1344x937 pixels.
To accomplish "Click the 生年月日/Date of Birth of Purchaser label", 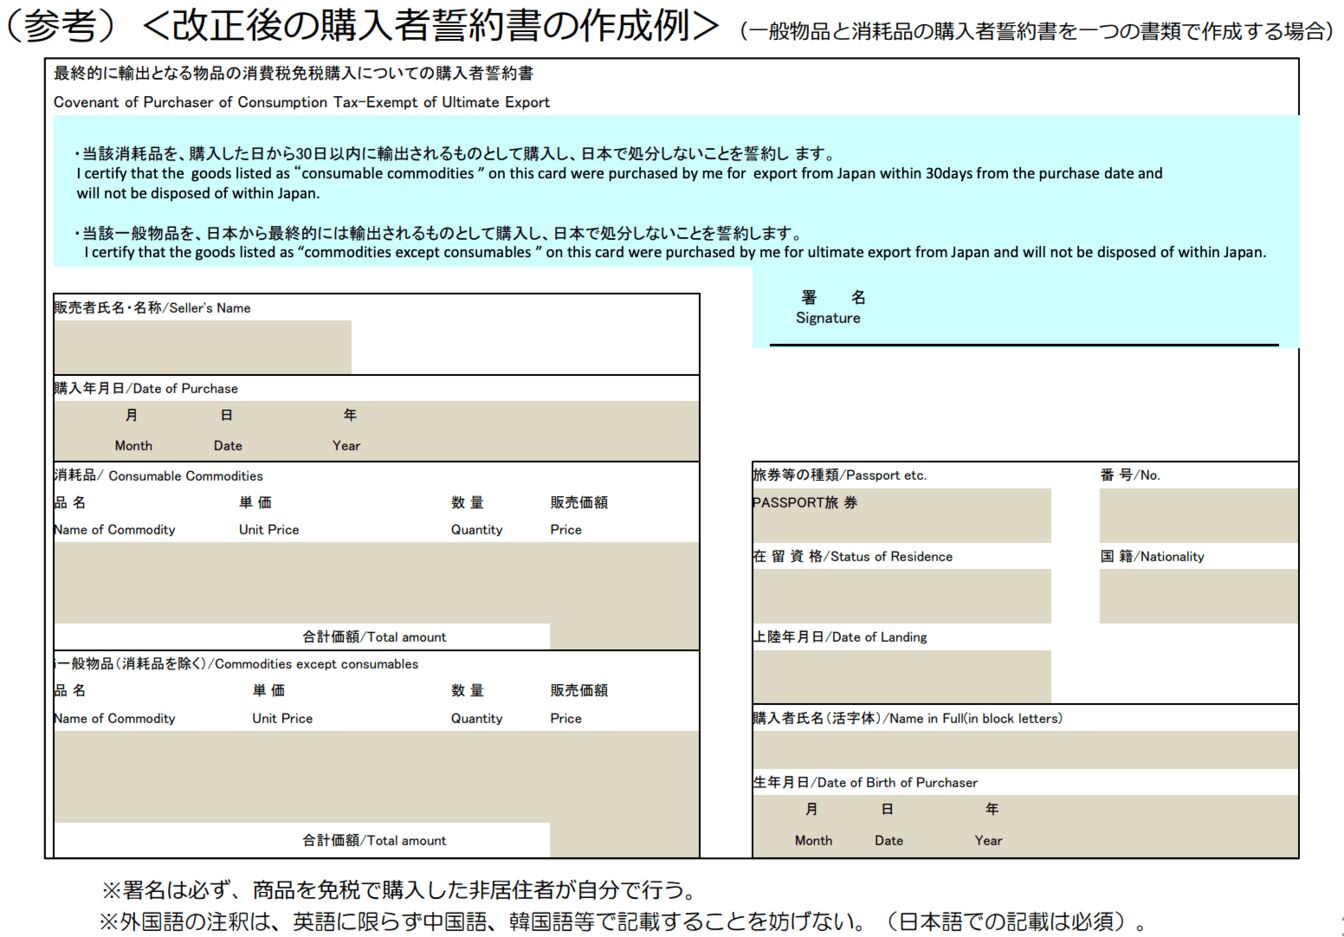I will 866,782.
